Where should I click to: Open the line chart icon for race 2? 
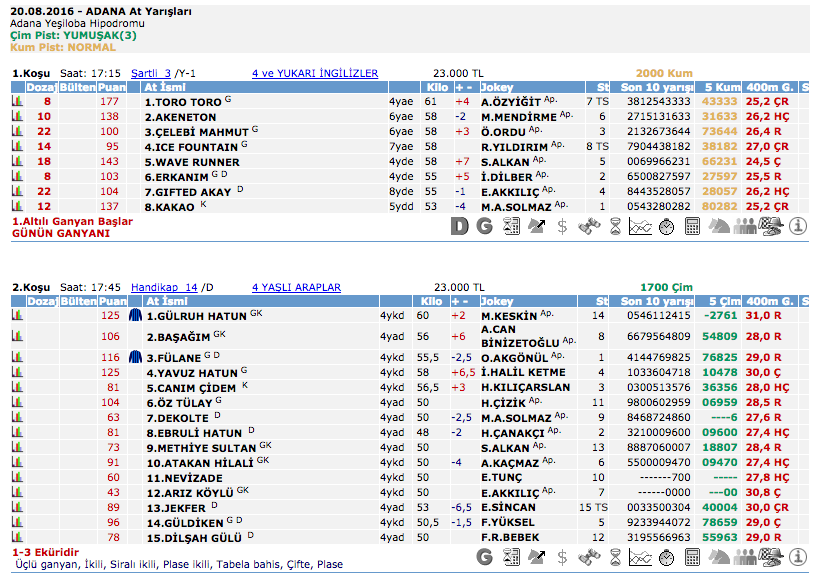(640, 555)
